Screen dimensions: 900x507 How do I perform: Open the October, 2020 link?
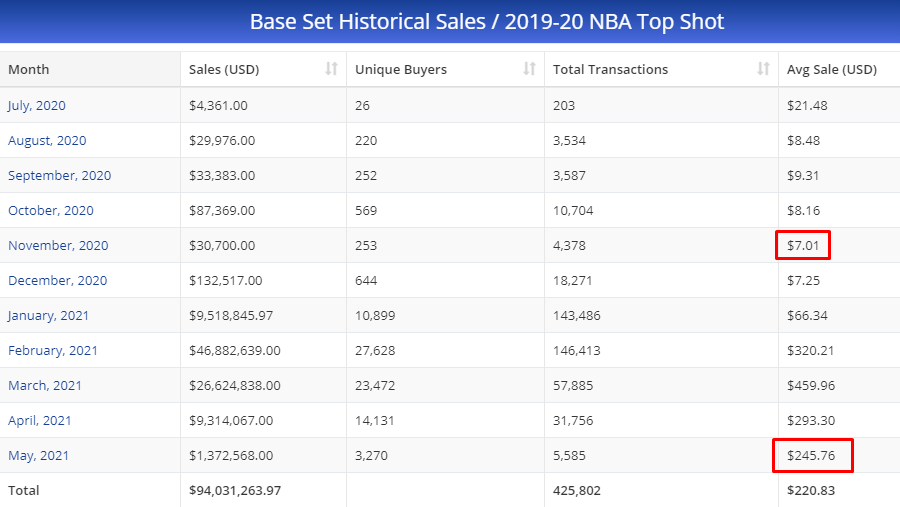click(x=51, y=211)
